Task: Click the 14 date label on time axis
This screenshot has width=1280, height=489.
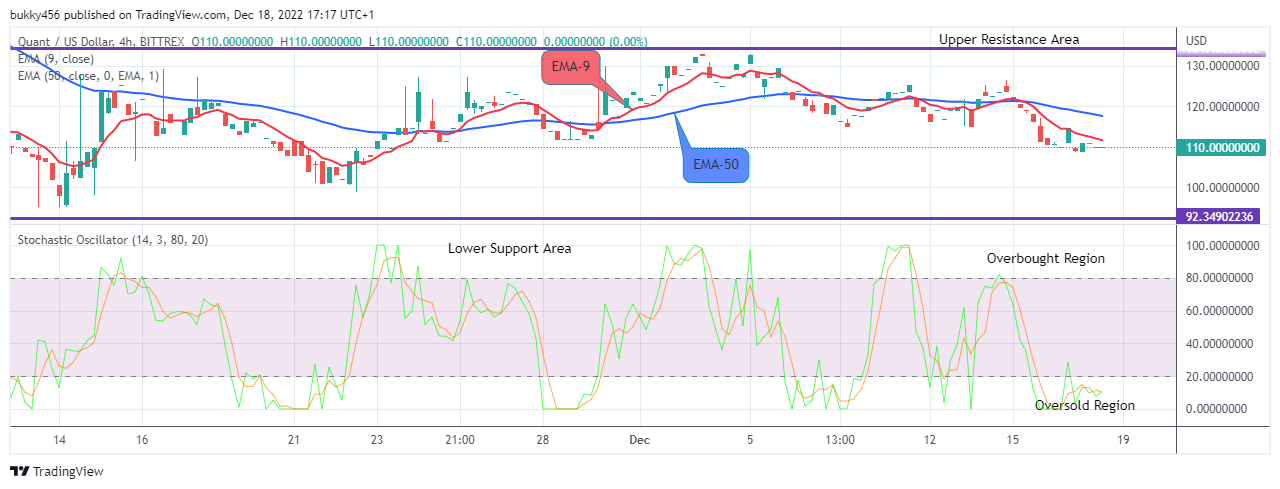Action: click(59, 440)
